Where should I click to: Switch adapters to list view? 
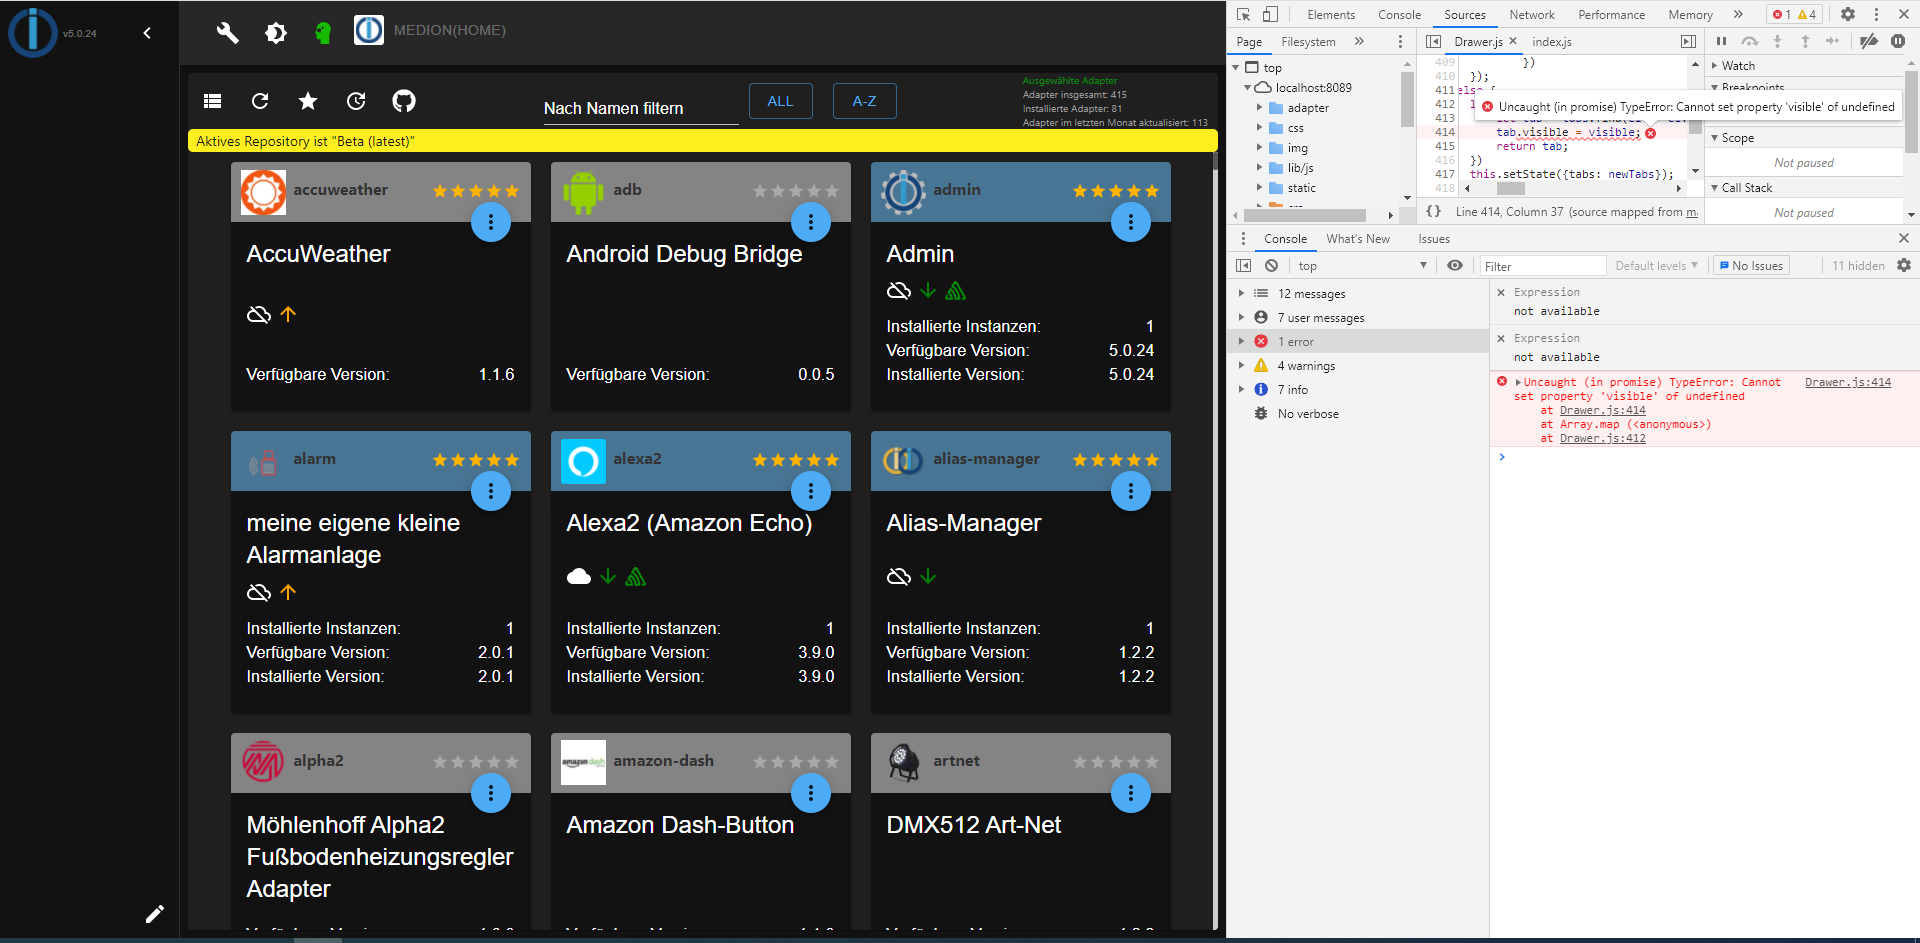212,101
